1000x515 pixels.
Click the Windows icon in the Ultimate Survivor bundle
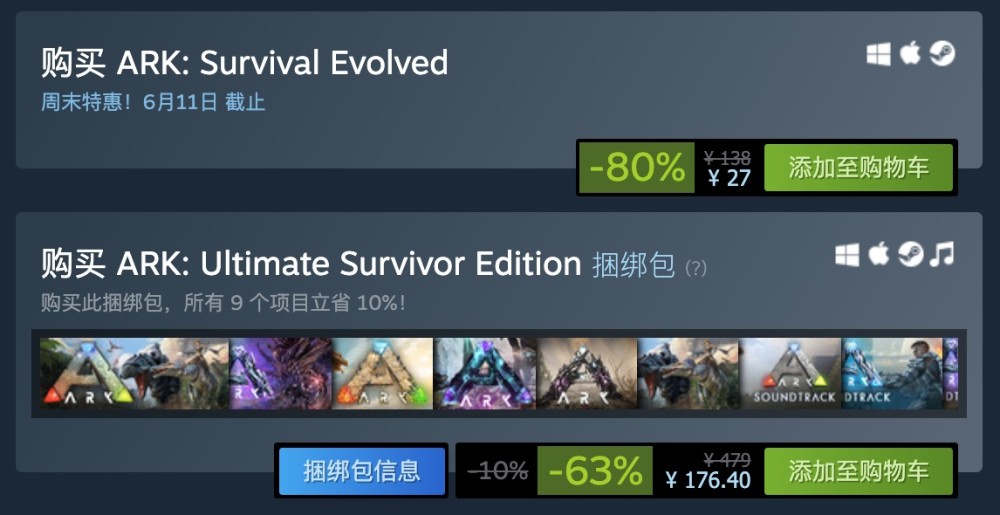point(847,255)
